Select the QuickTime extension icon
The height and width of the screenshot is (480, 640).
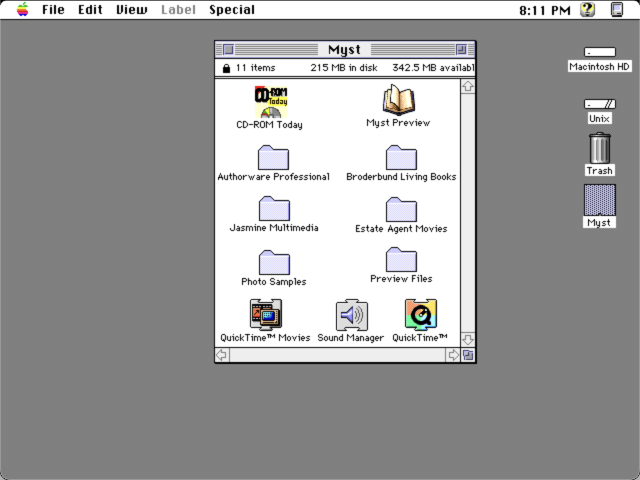(x=421, y=315)
